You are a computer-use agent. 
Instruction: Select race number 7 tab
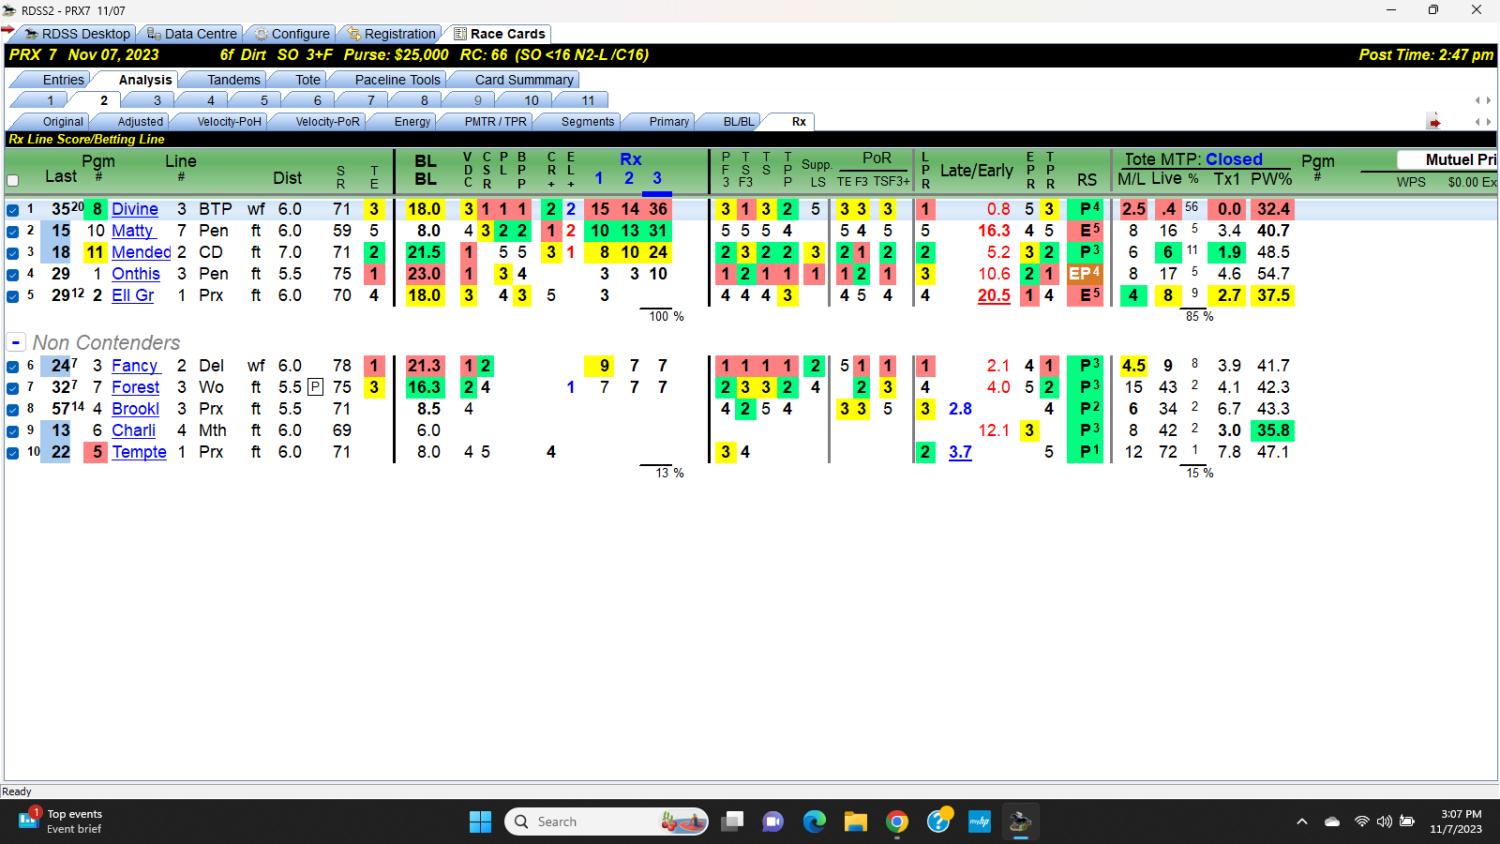point(370,100)
